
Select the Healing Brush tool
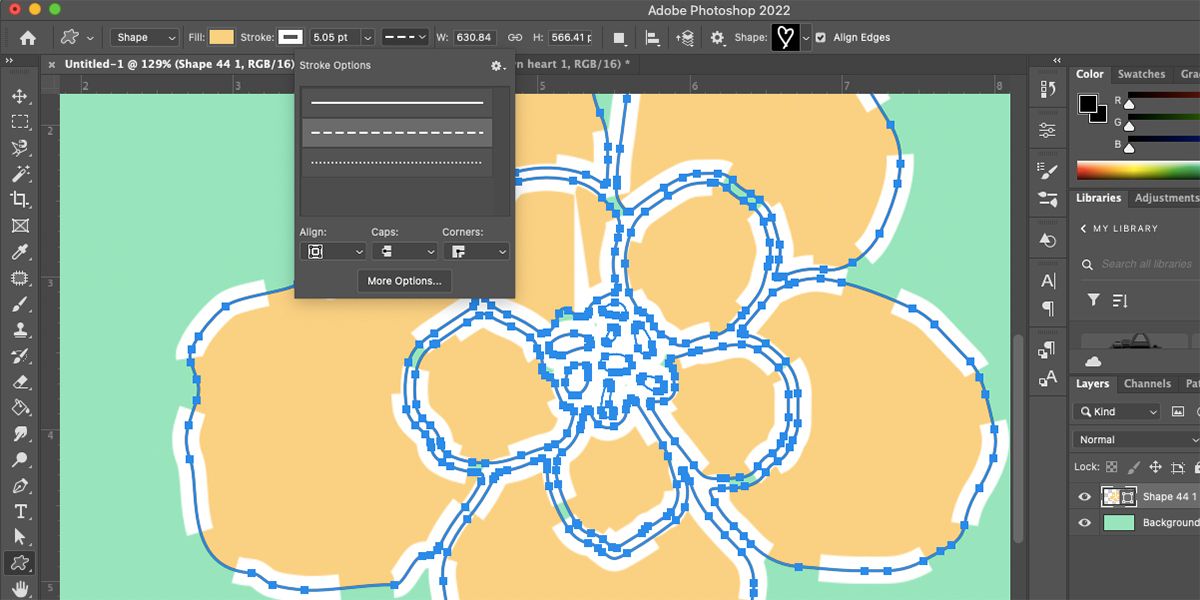tap(20, 278)
